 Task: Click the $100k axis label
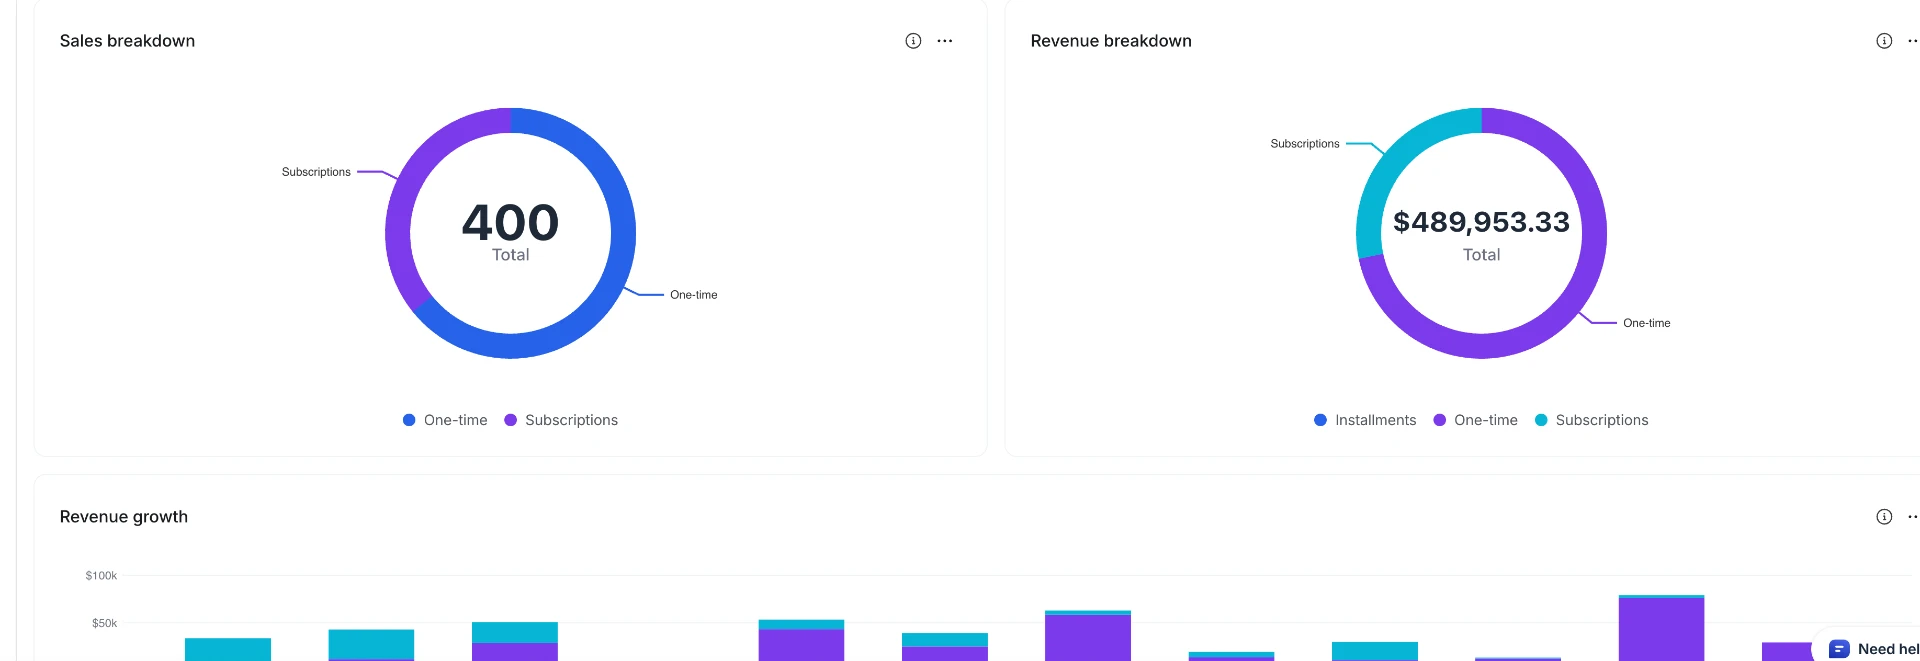tap(101, 576)
